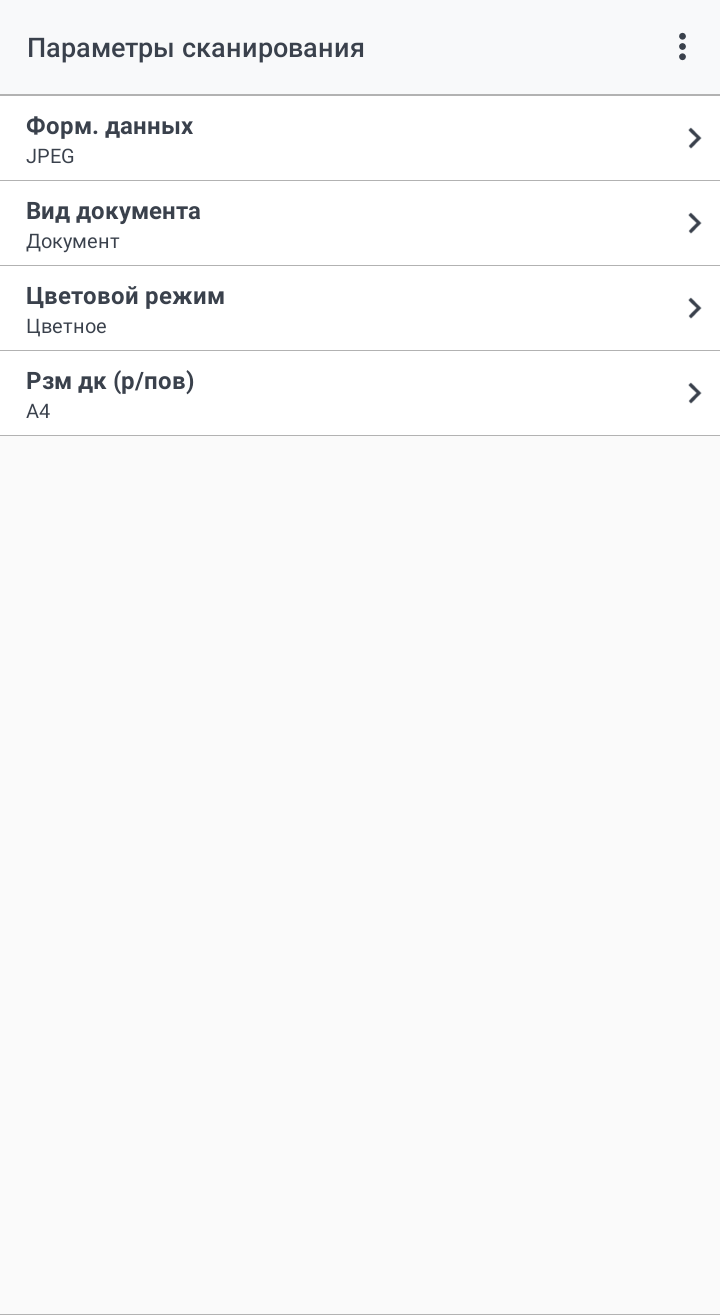The image size is (720, 1315).
Task: Change the scan data format from JPEG
Action: [360, 138]
